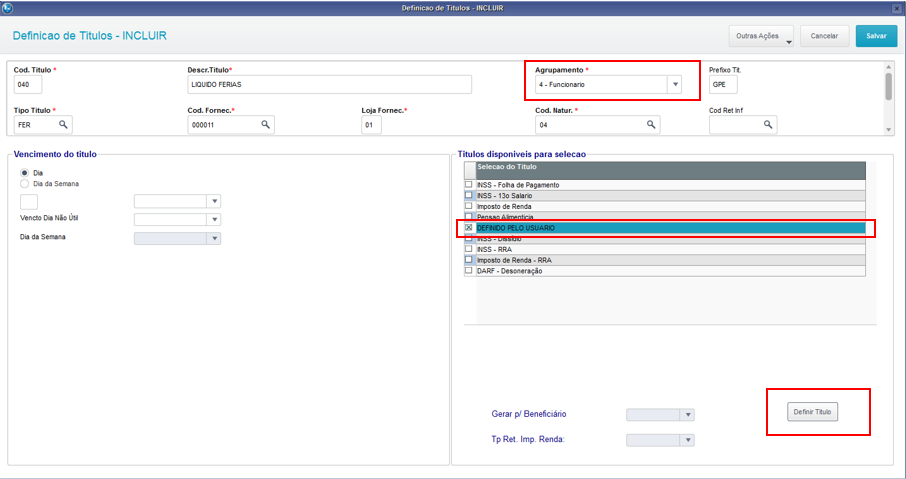Click the Definir Titulo button

click(812, 412)
